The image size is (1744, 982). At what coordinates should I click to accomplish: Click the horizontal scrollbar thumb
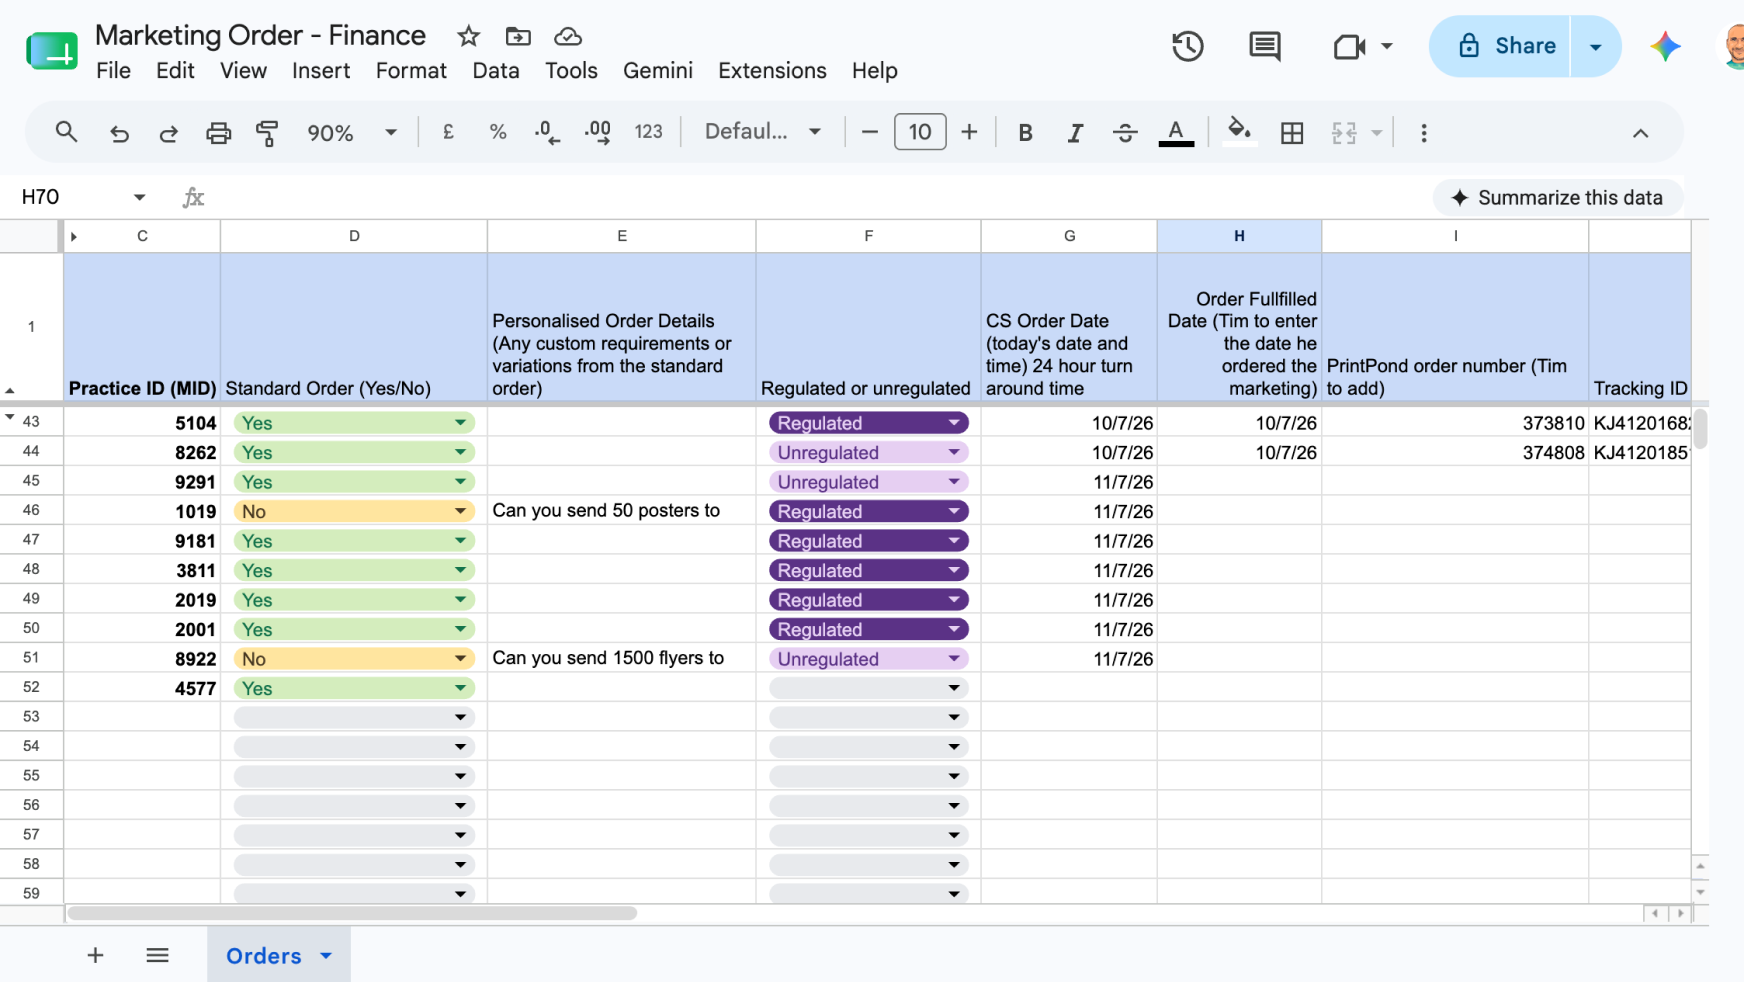click(x=352, y=913)
